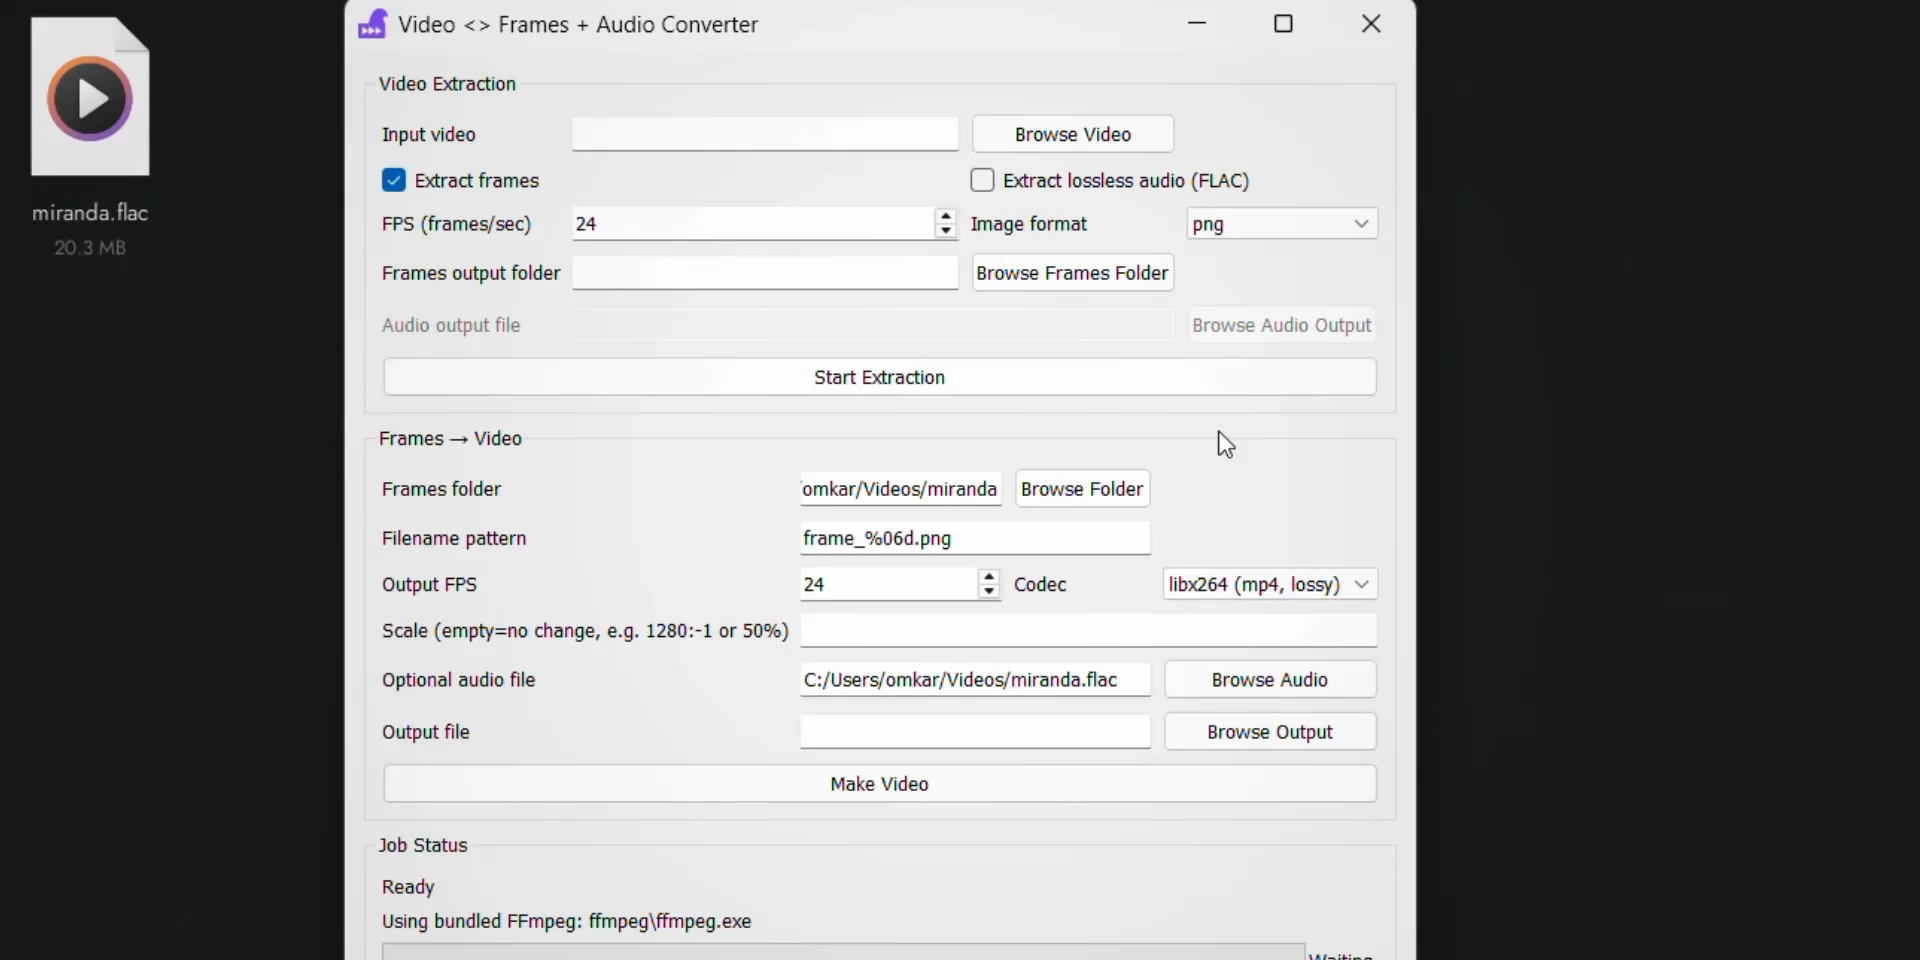Click the Start Extraction button
The height and width of the screenshot is (960, 1920).
tap(880, 377)
